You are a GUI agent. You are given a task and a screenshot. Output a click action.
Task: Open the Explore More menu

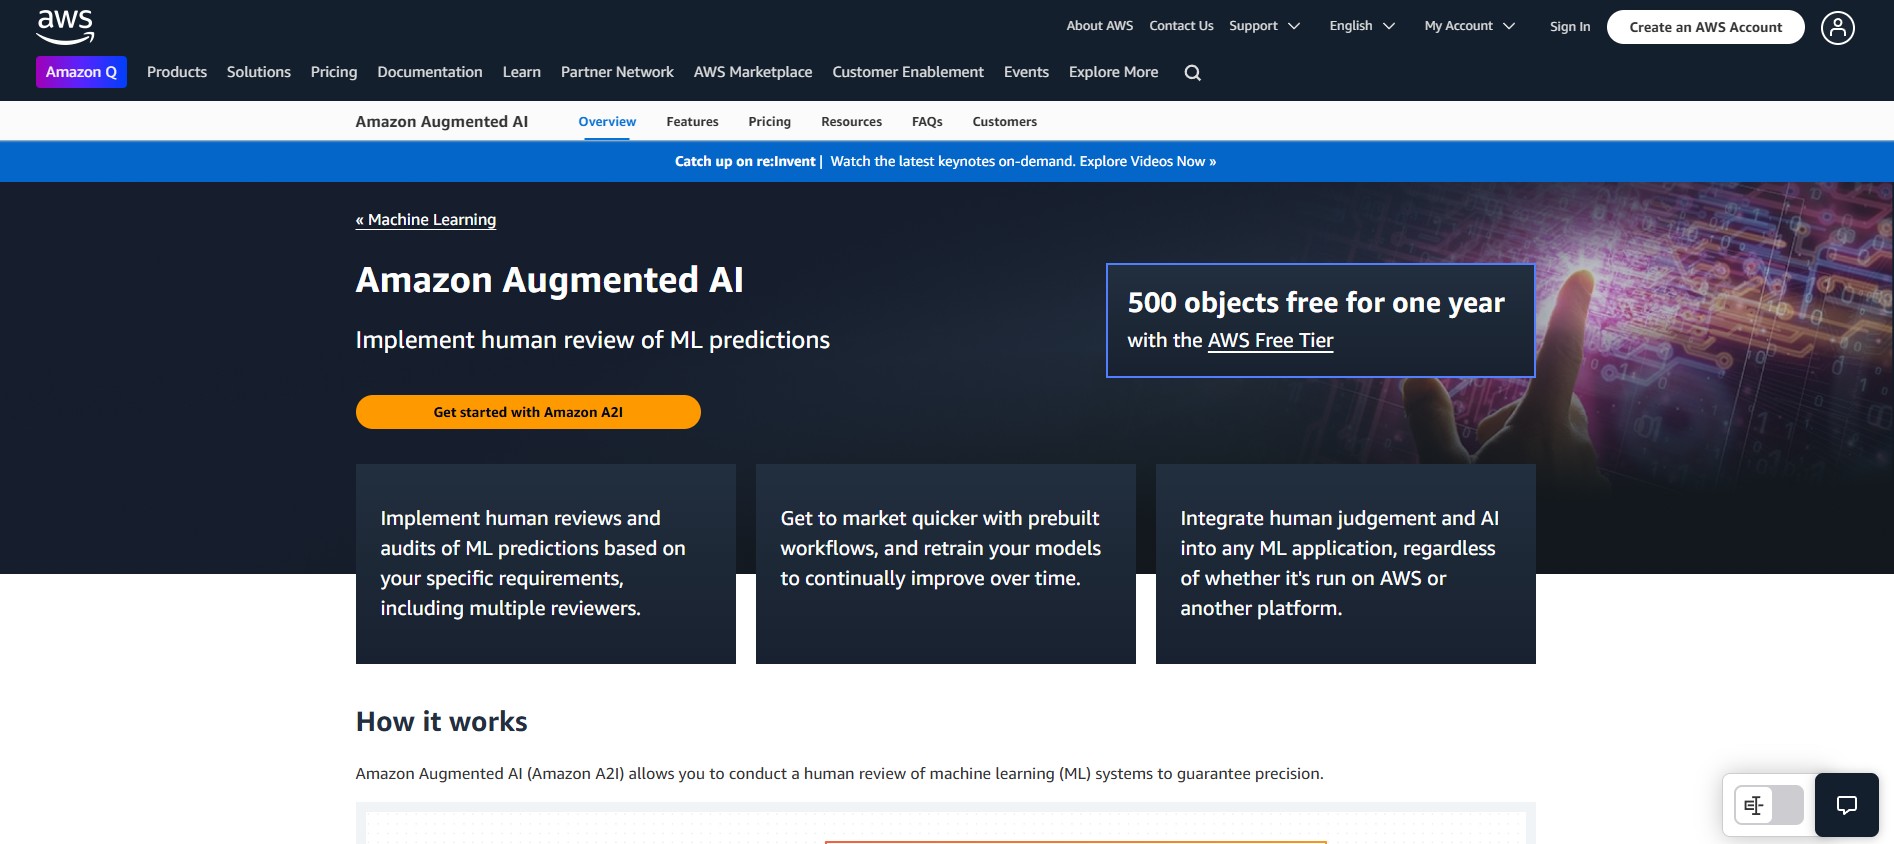pos(1113,72)
